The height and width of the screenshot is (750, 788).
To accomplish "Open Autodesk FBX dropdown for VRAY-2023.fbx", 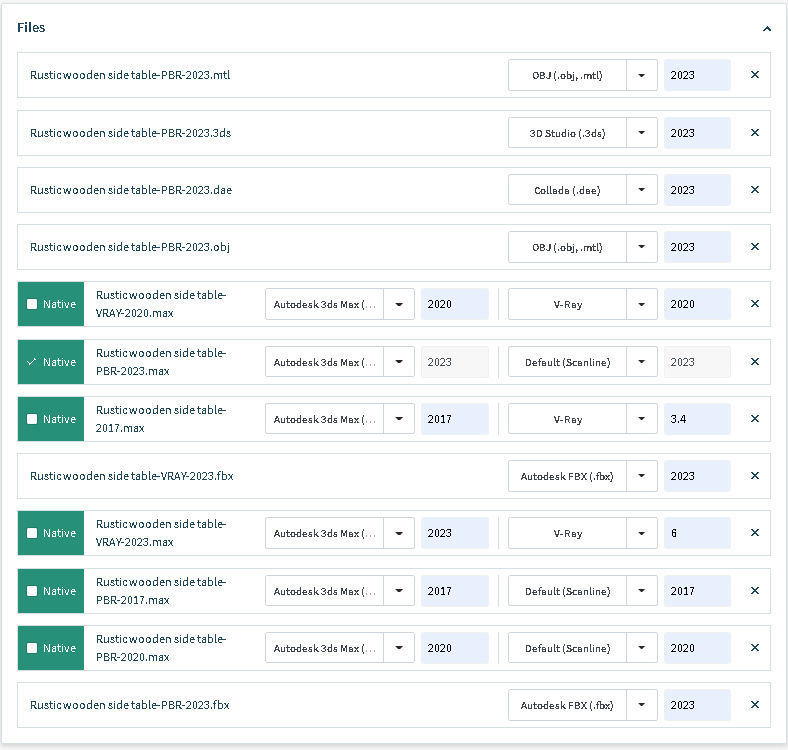I will click(x=642, y=476).
